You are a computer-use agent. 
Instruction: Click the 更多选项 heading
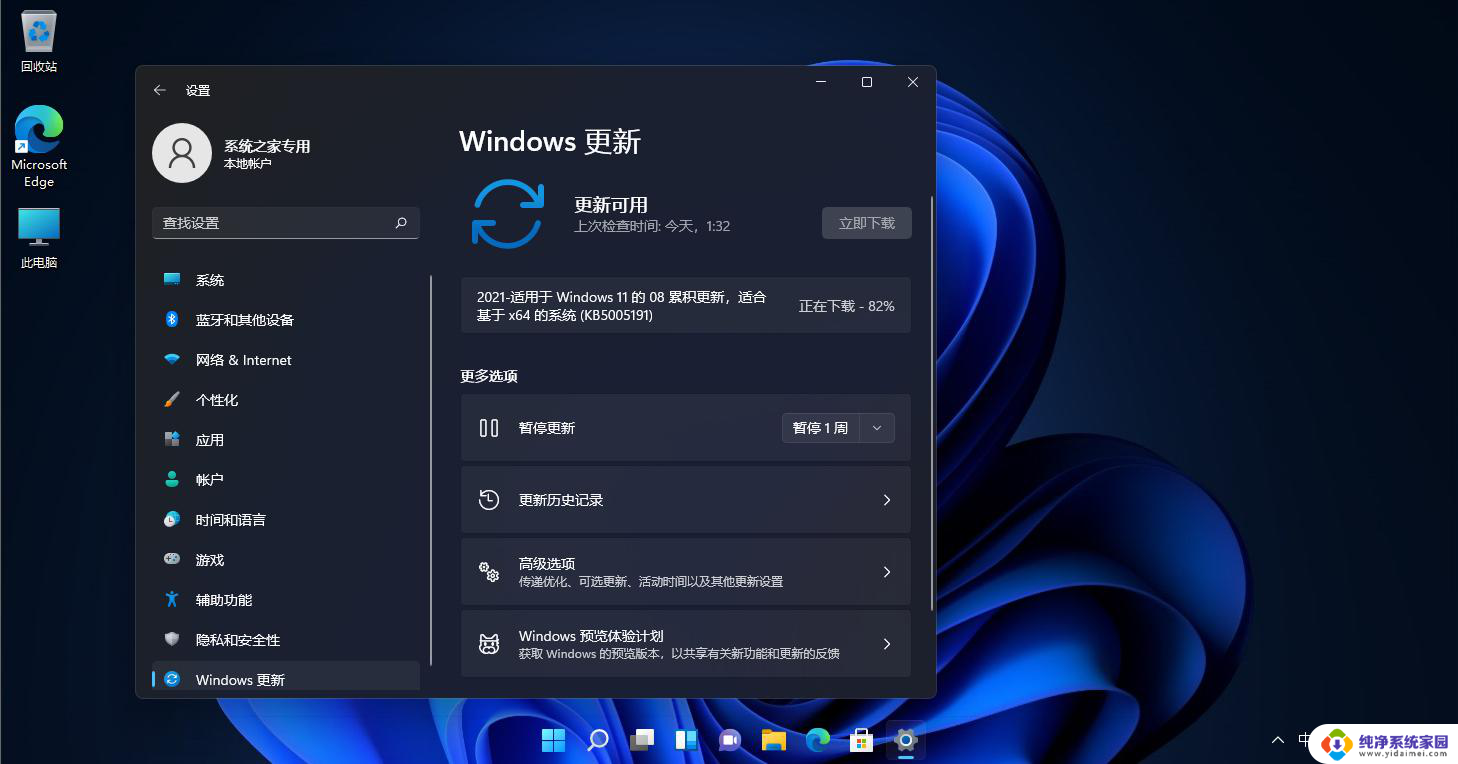pyautogui.click(x=489, y=377)
